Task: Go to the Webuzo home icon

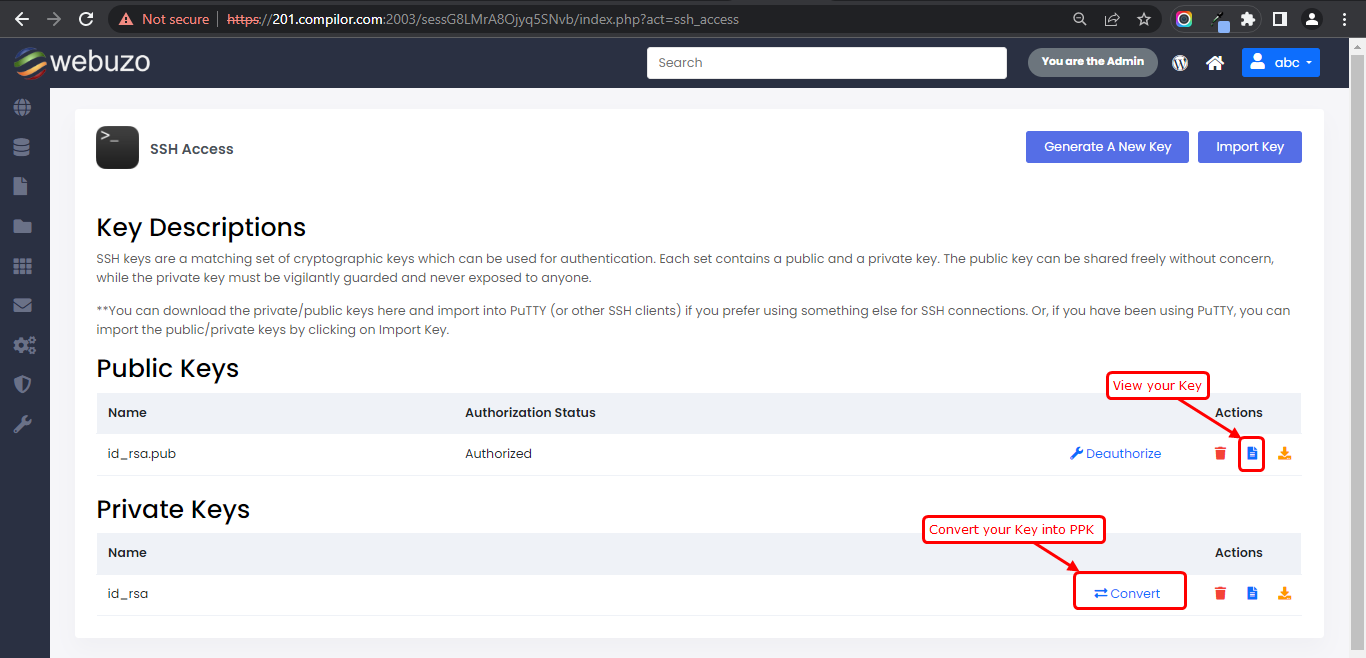Action: 1214,62
